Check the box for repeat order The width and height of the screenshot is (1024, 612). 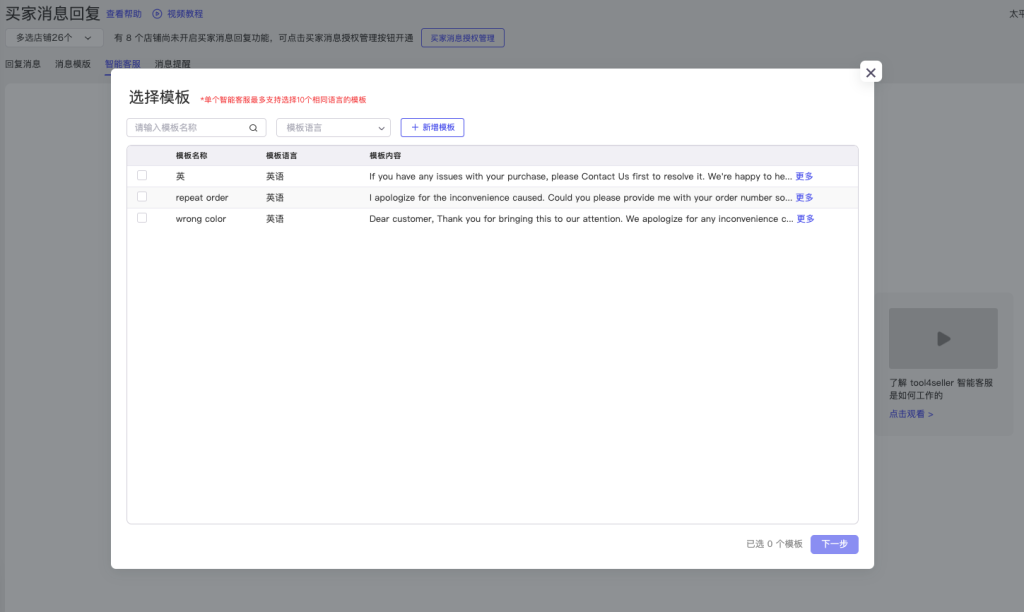point(142,197)
